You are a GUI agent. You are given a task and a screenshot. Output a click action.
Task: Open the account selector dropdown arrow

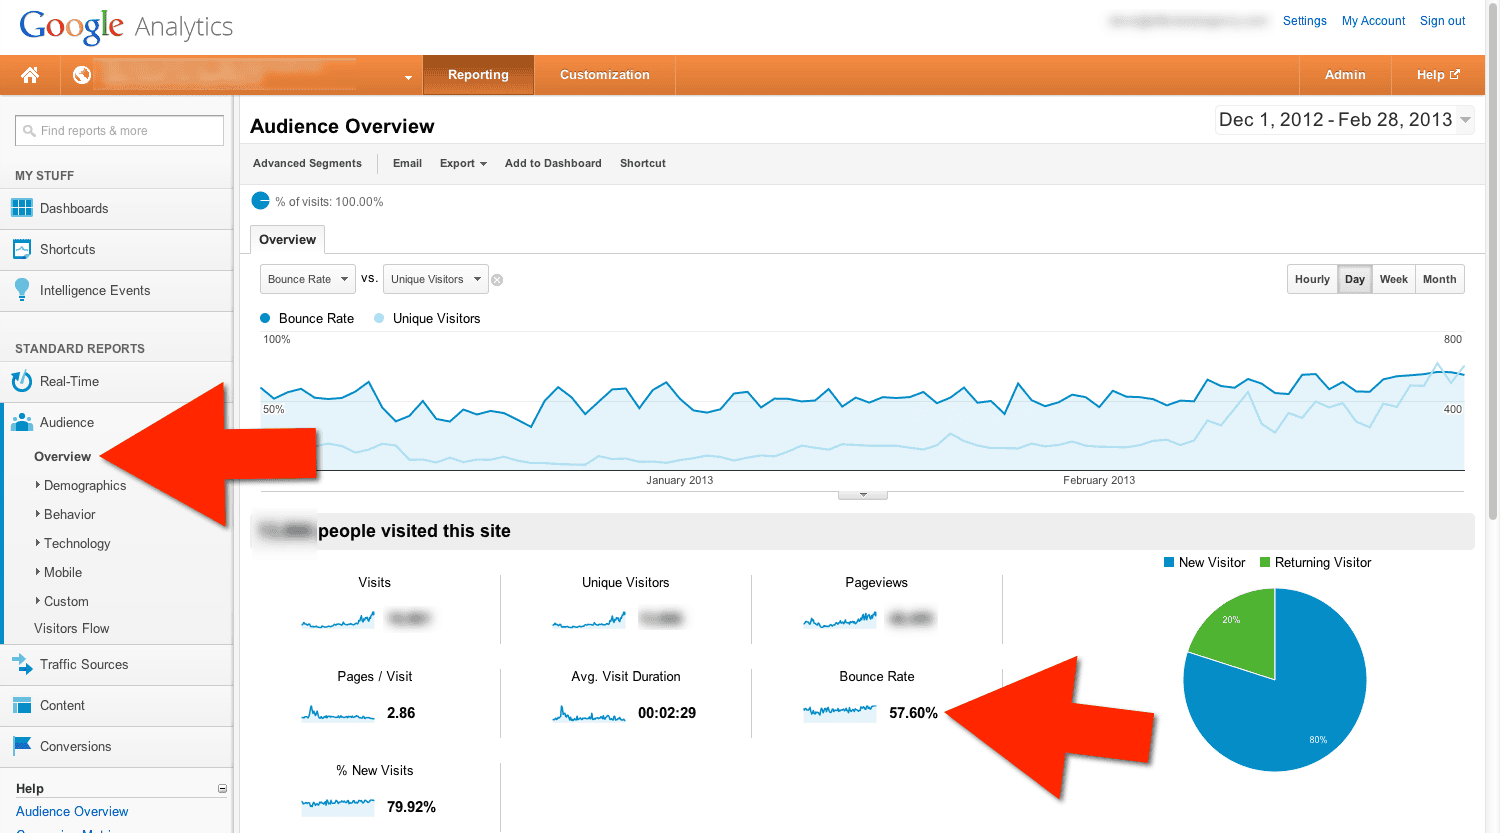[408, 77]
